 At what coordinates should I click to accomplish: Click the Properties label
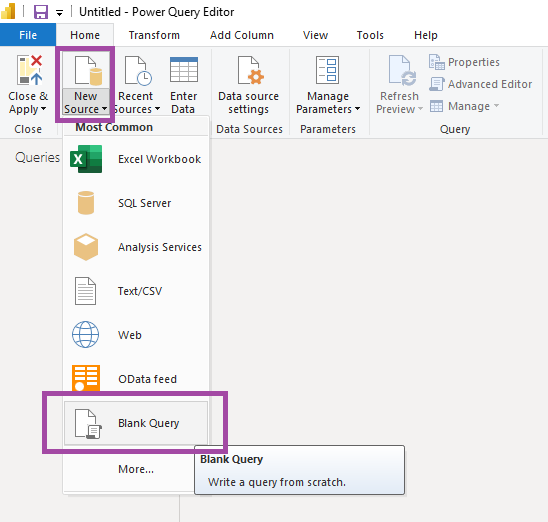(x=474, y=62)
